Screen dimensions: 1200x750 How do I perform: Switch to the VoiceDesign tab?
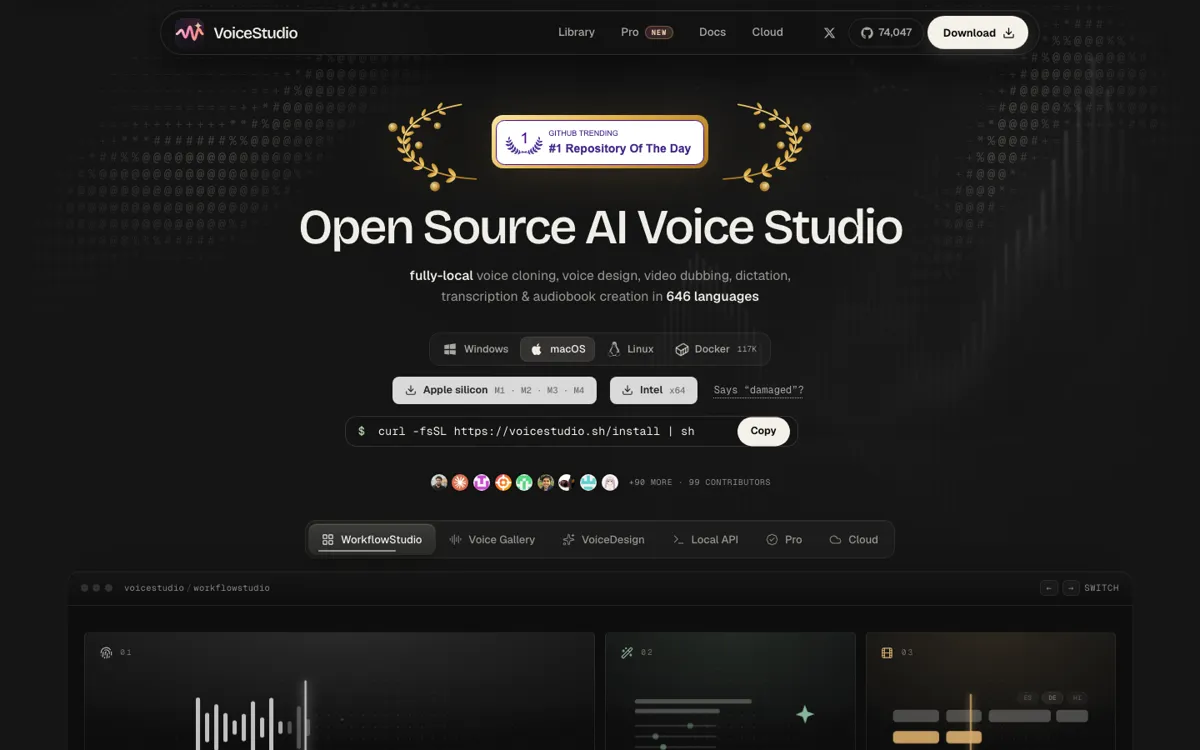coord(603,539)
